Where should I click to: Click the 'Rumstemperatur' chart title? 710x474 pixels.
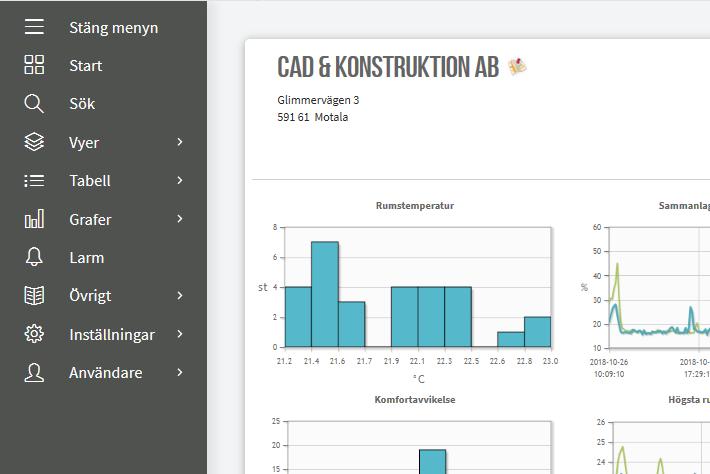tap(415, 206)
